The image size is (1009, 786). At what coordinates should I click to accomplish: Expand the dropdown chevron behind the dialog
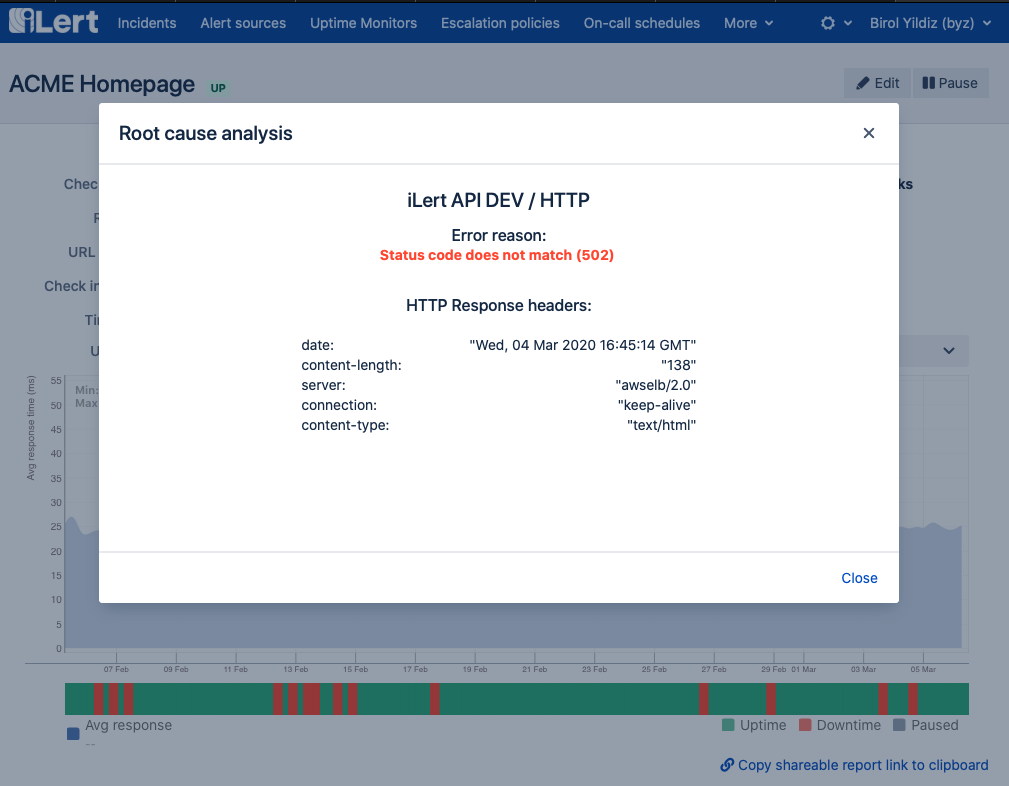[949, 351]
